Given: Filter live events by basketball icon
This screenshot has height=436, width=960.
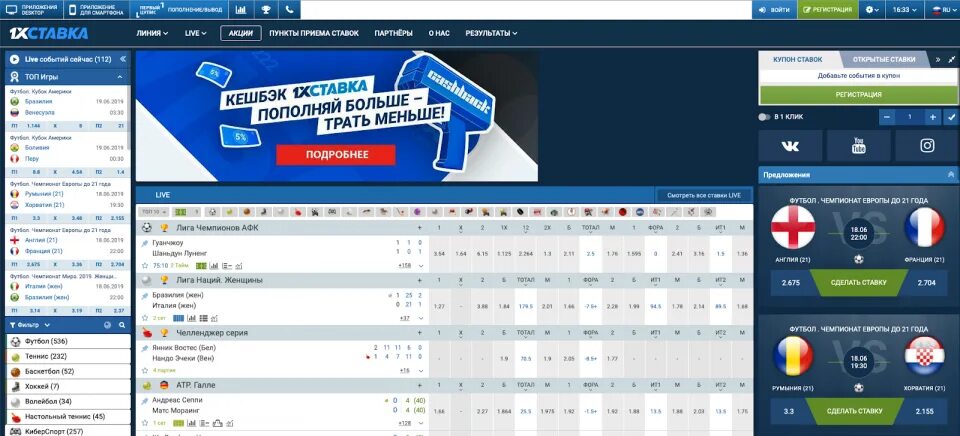Looking at the screenshot, I should coord(246,212).
